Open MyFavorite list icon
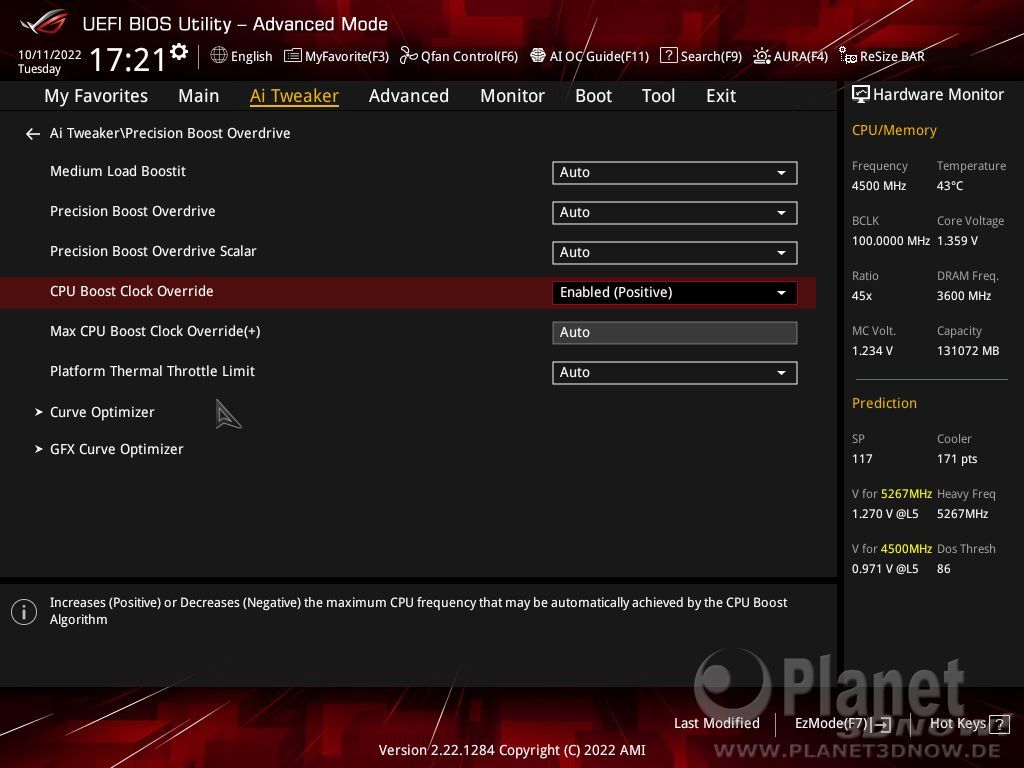 pyautogui.click(x=293, y=56)
